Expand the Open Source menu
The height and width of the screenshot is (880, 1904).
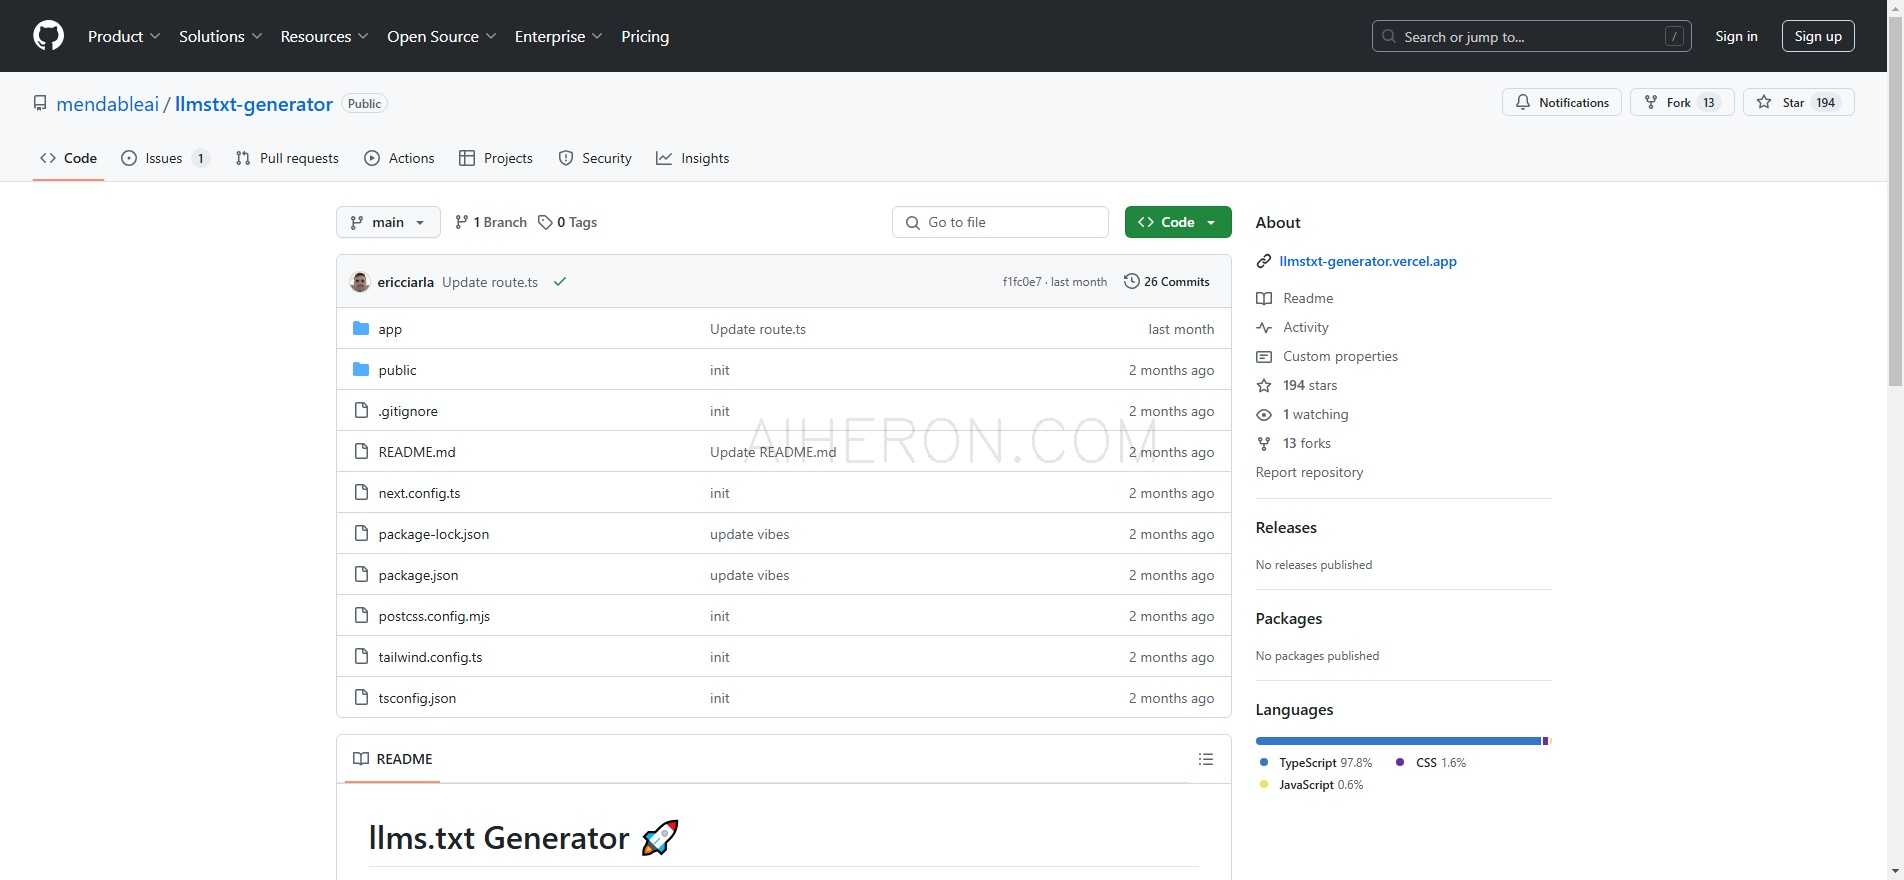[x=441, y=36]
